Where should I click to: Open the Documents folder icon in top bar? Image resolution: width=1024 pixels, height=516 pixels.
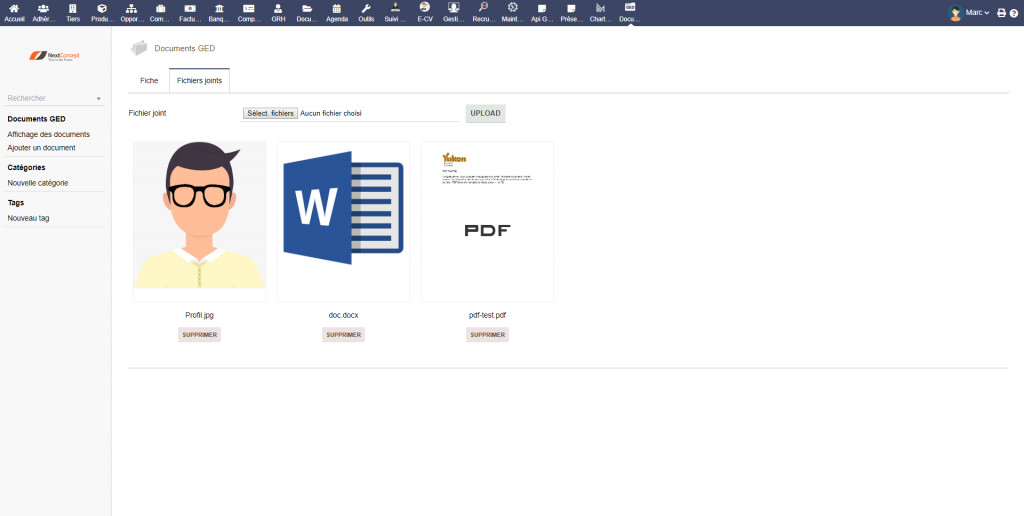pyautogui.click(x=307, y=8)
